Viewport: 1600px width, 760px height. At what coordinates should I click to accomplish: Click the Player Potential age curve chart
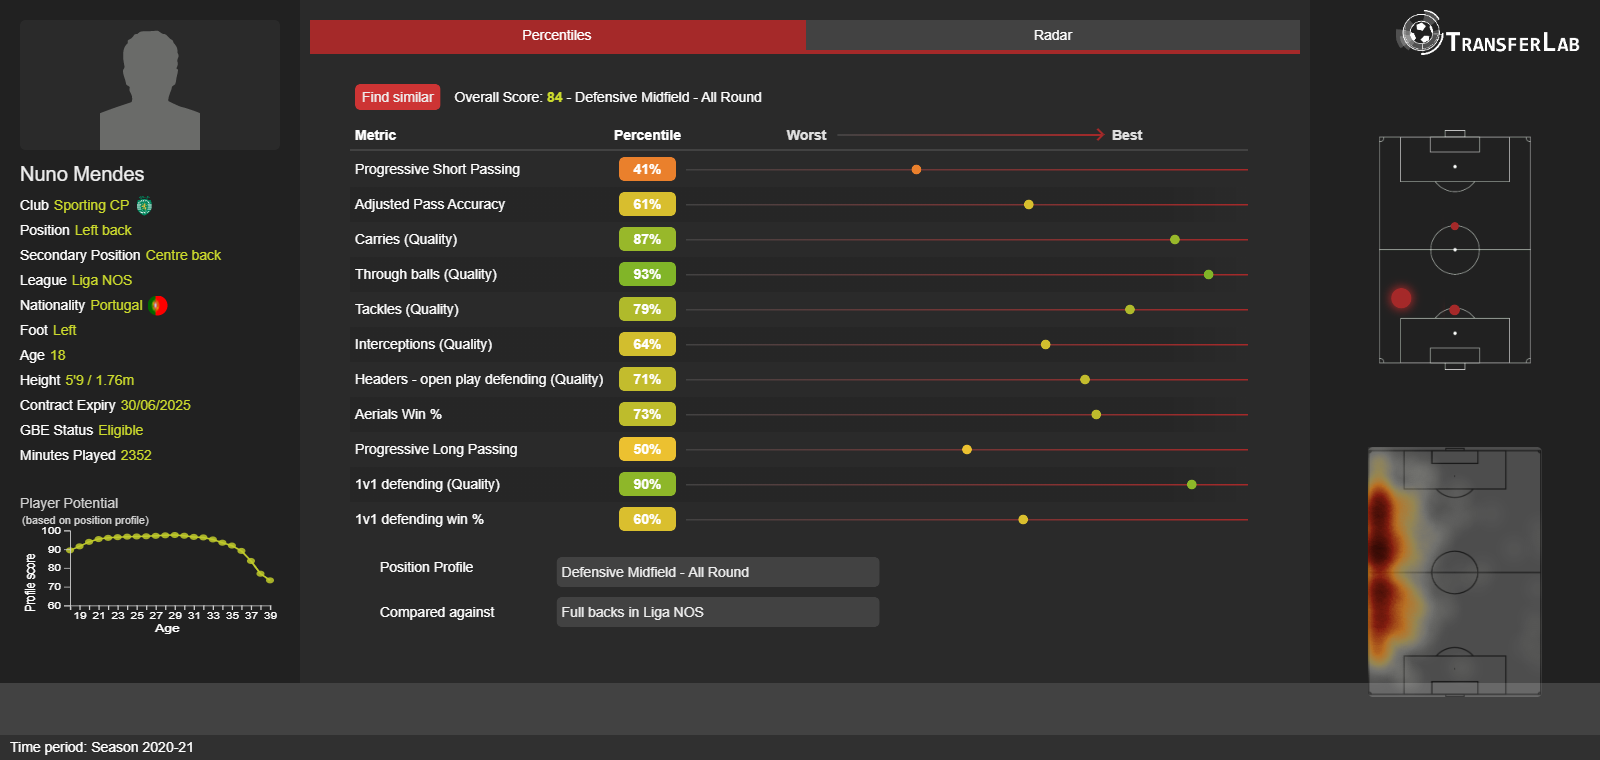170,570
